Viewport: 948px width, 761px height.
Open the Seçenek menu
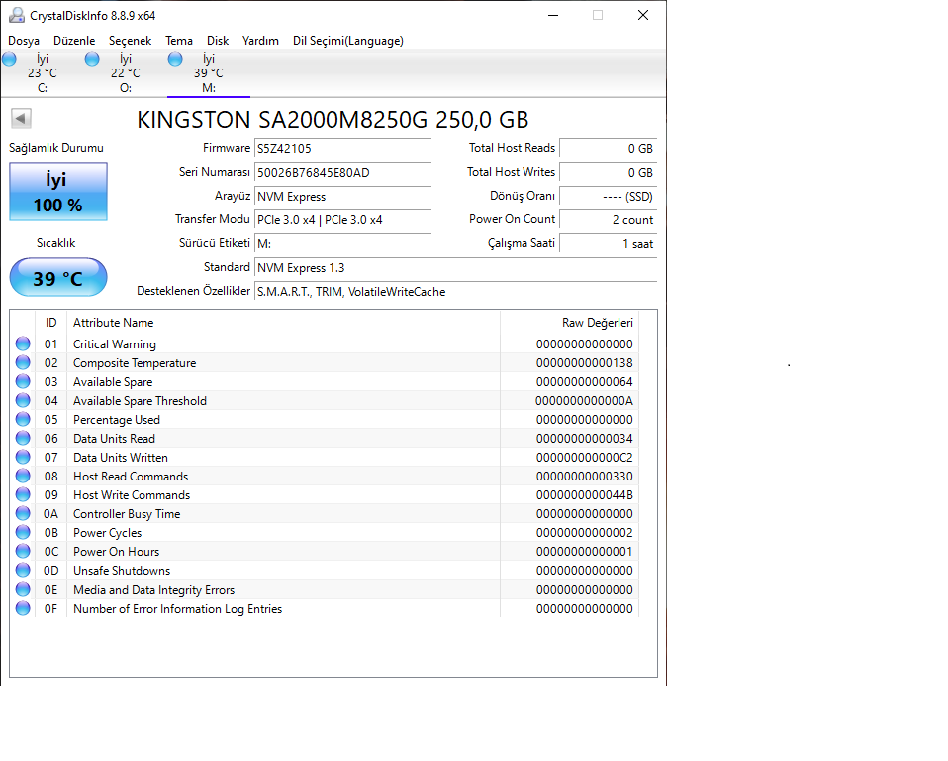[x=130, y=41]
